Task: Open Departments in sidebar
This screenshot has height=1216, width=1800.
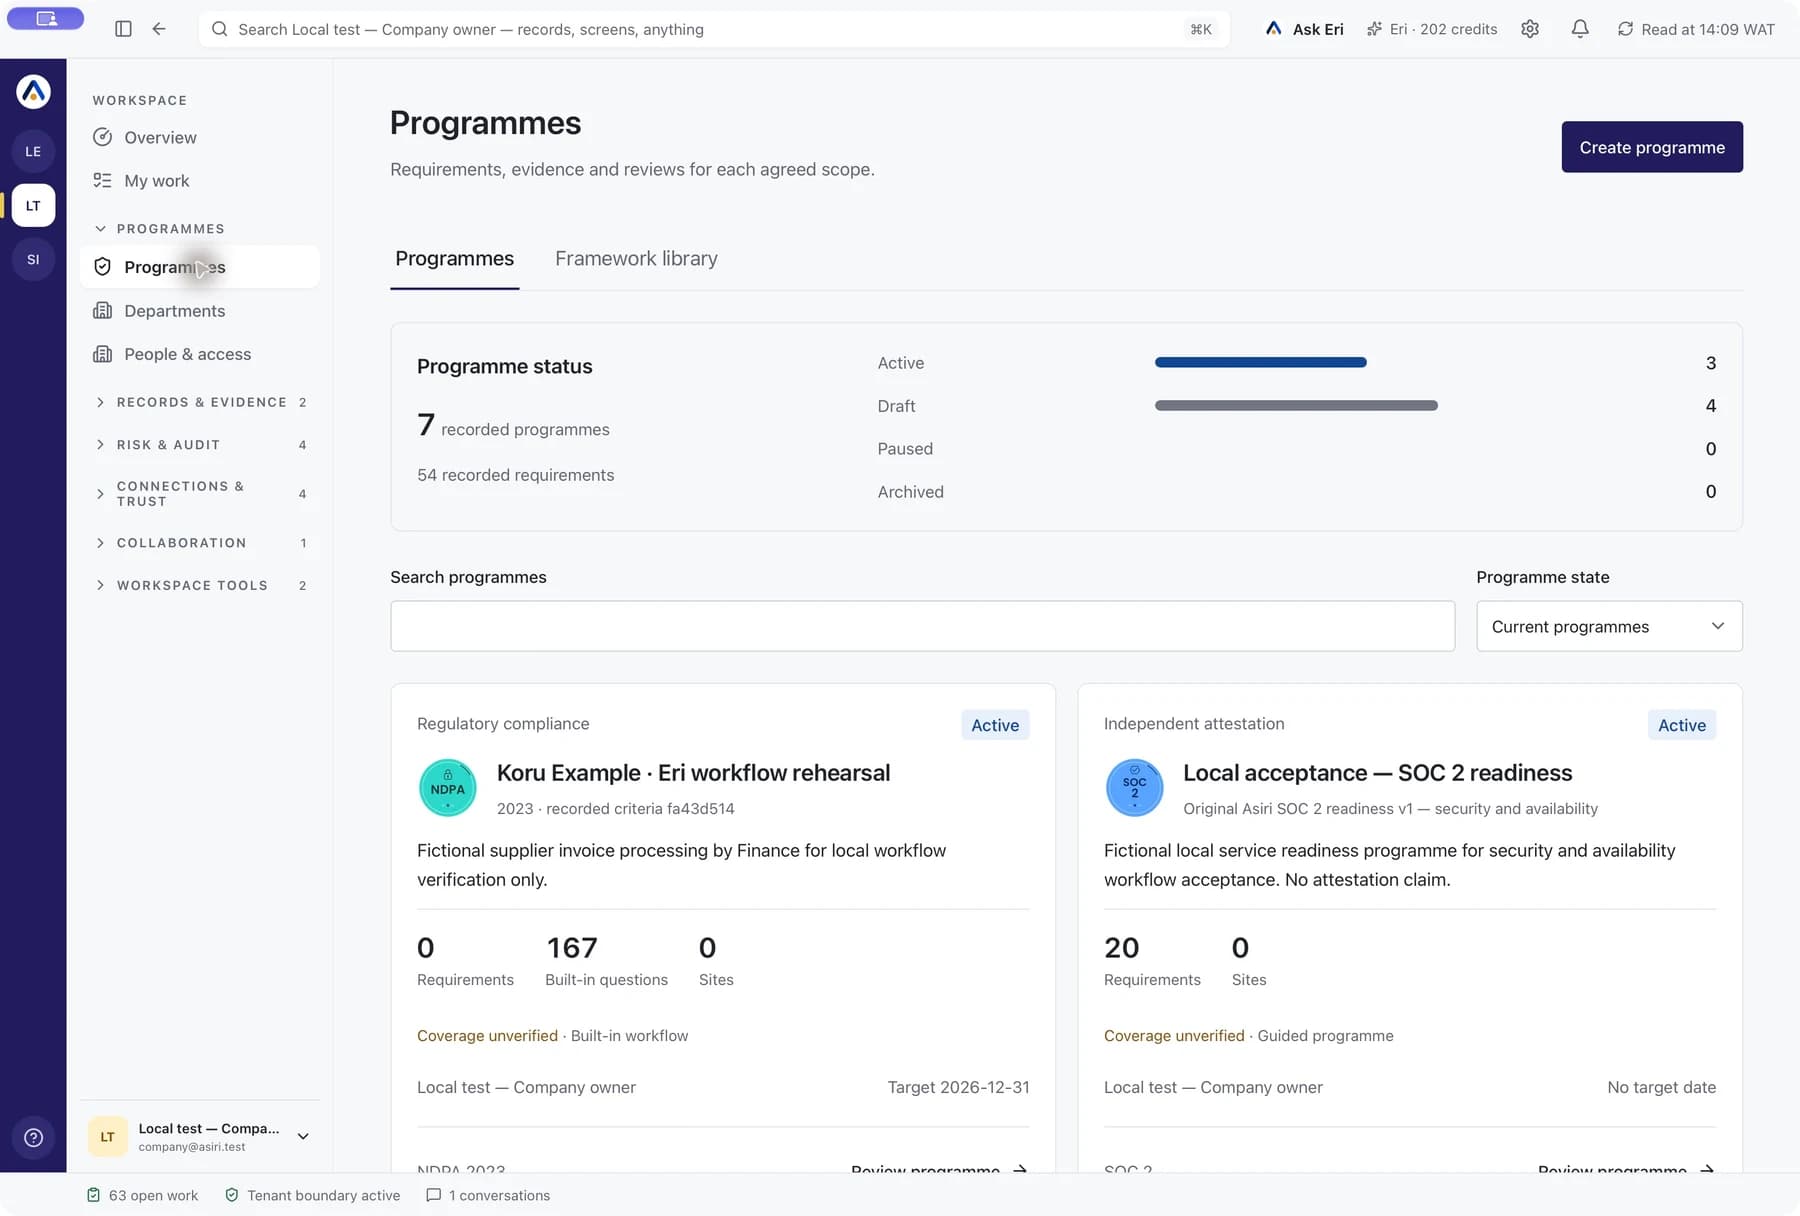Action: click(200, 311)
